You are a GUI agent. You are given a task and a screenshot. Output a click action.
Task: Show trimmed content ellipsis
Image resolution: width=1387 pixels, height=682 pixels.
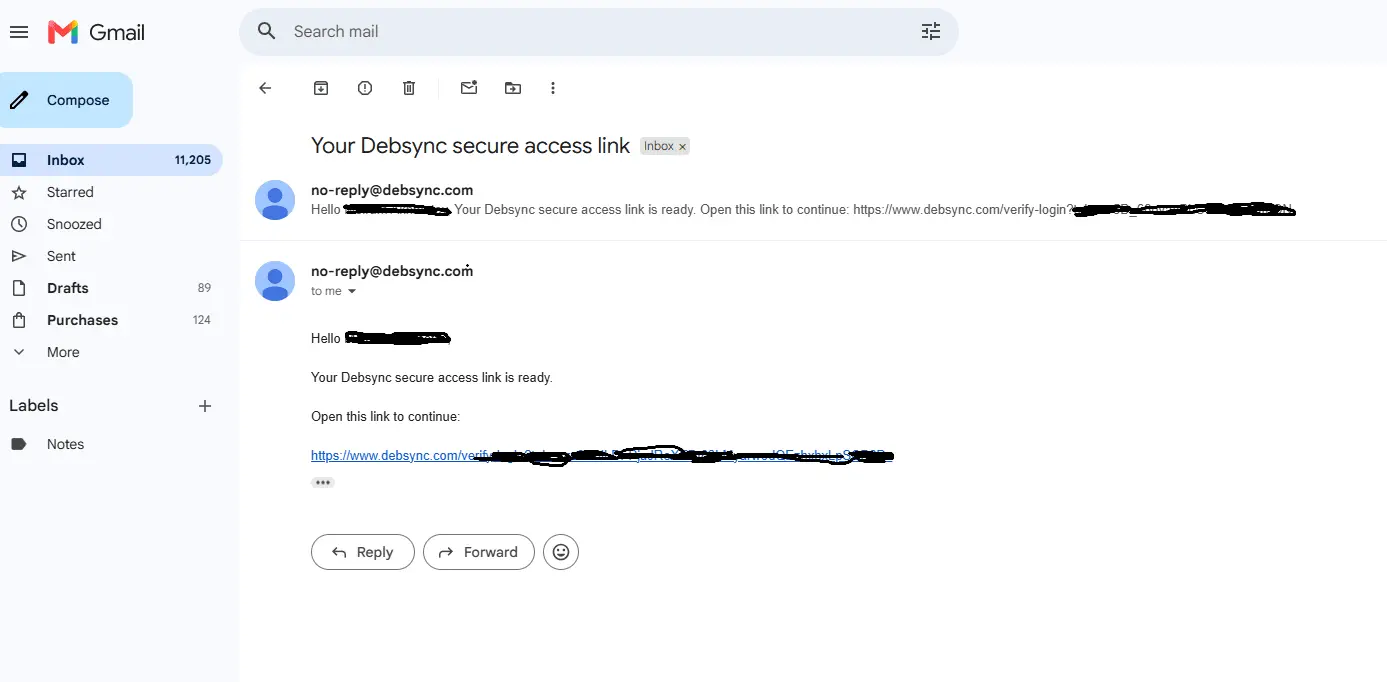322,482
